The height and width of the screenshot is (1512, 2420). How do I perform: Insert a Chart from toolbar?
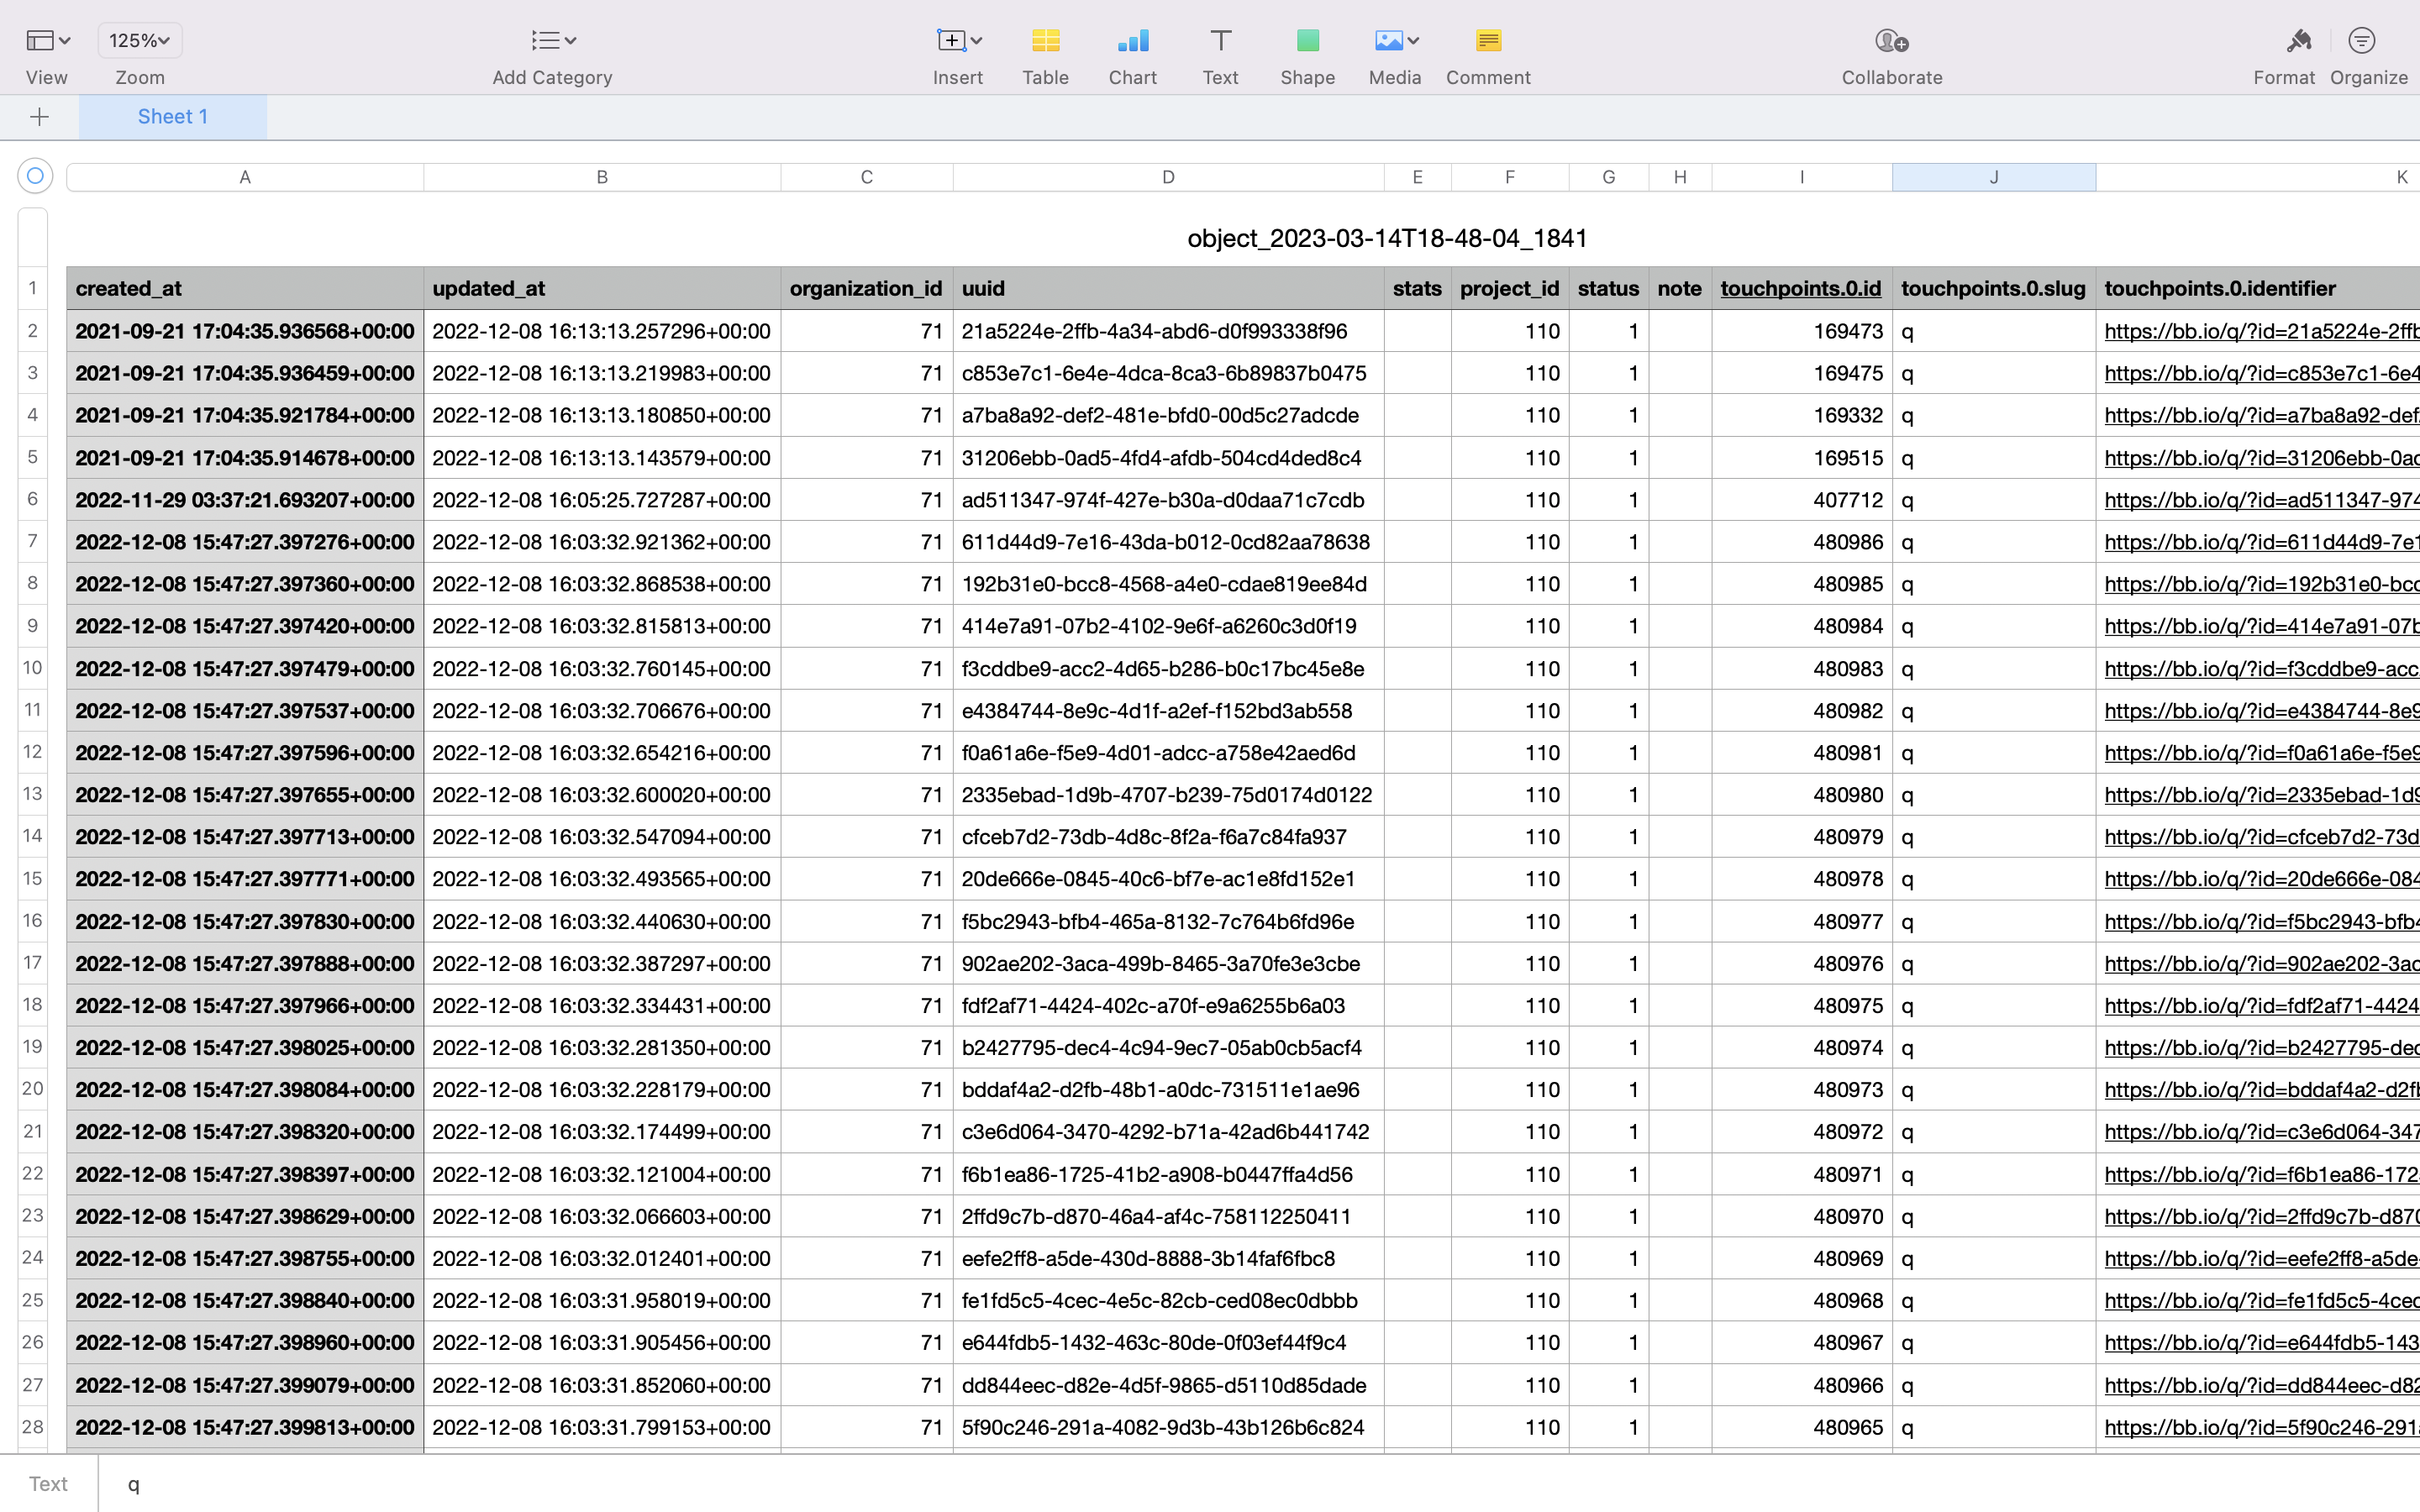point(1133,40)
